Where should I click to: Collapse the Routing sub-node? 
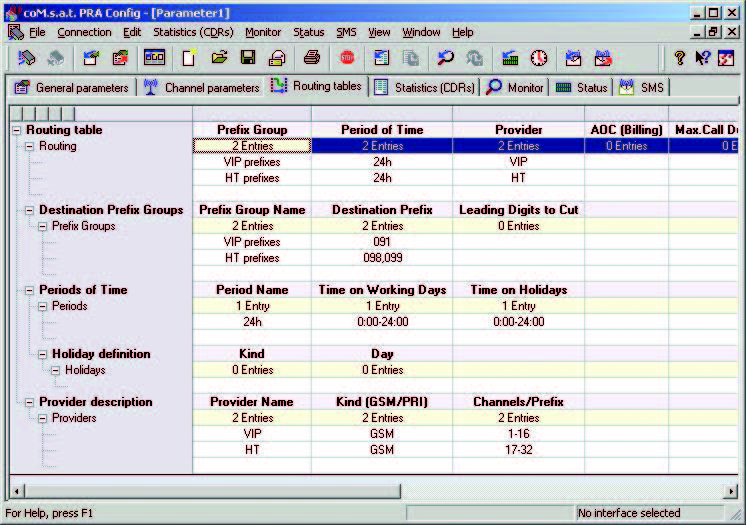click(29, 146)
